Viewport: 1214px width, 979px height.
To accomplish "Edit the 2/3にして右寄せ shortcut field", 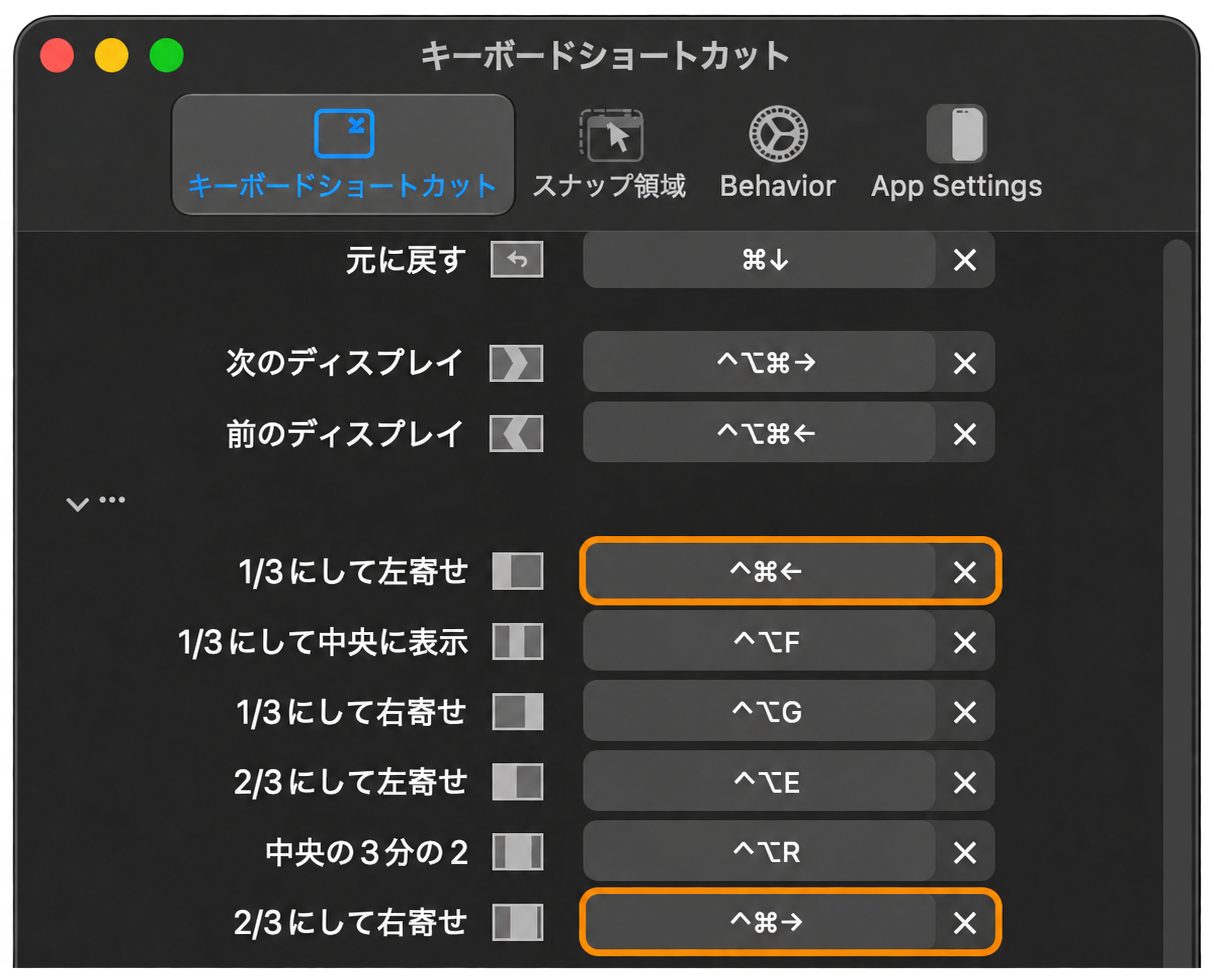I will tap(760, 922).
